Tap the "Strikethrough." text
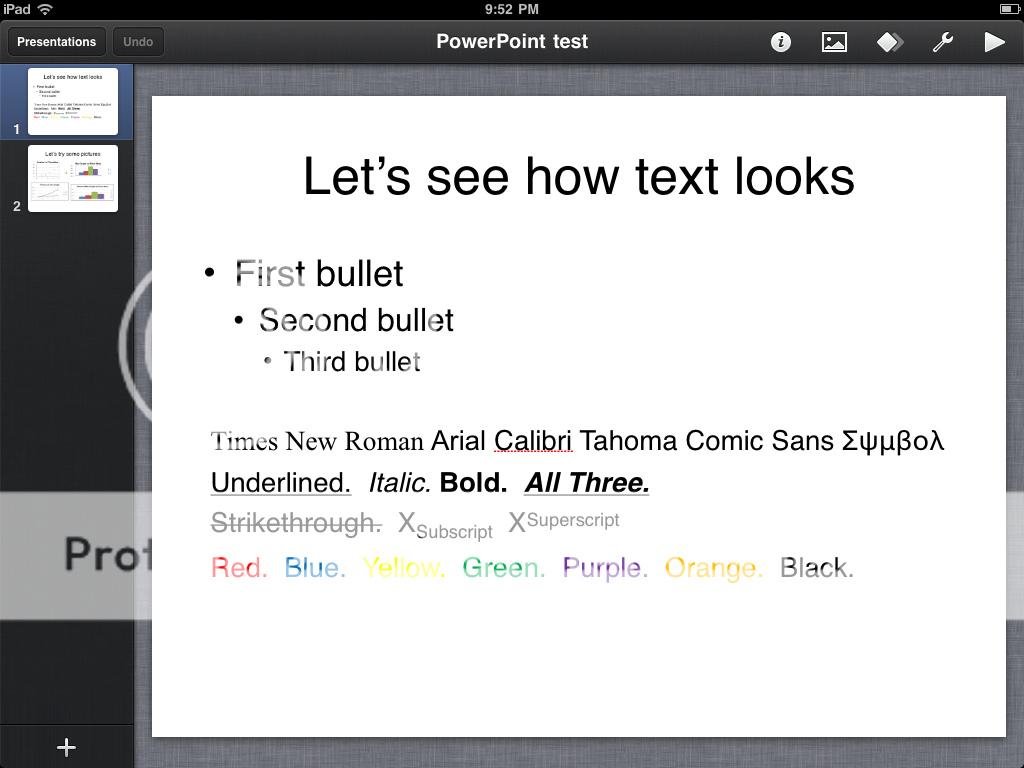This screenshot has height=768, width=1024. point(296,523)
